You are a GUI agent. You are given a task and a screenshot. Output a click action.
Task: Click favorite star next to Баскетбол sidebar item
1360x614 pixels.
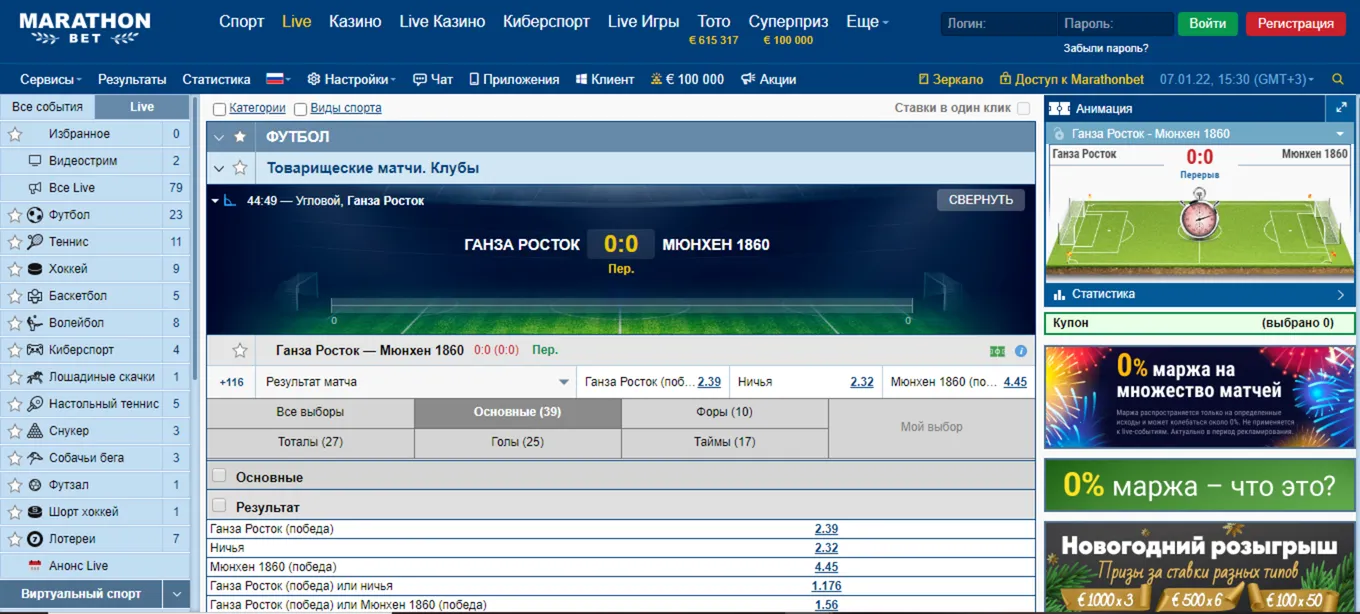point(14,296)
